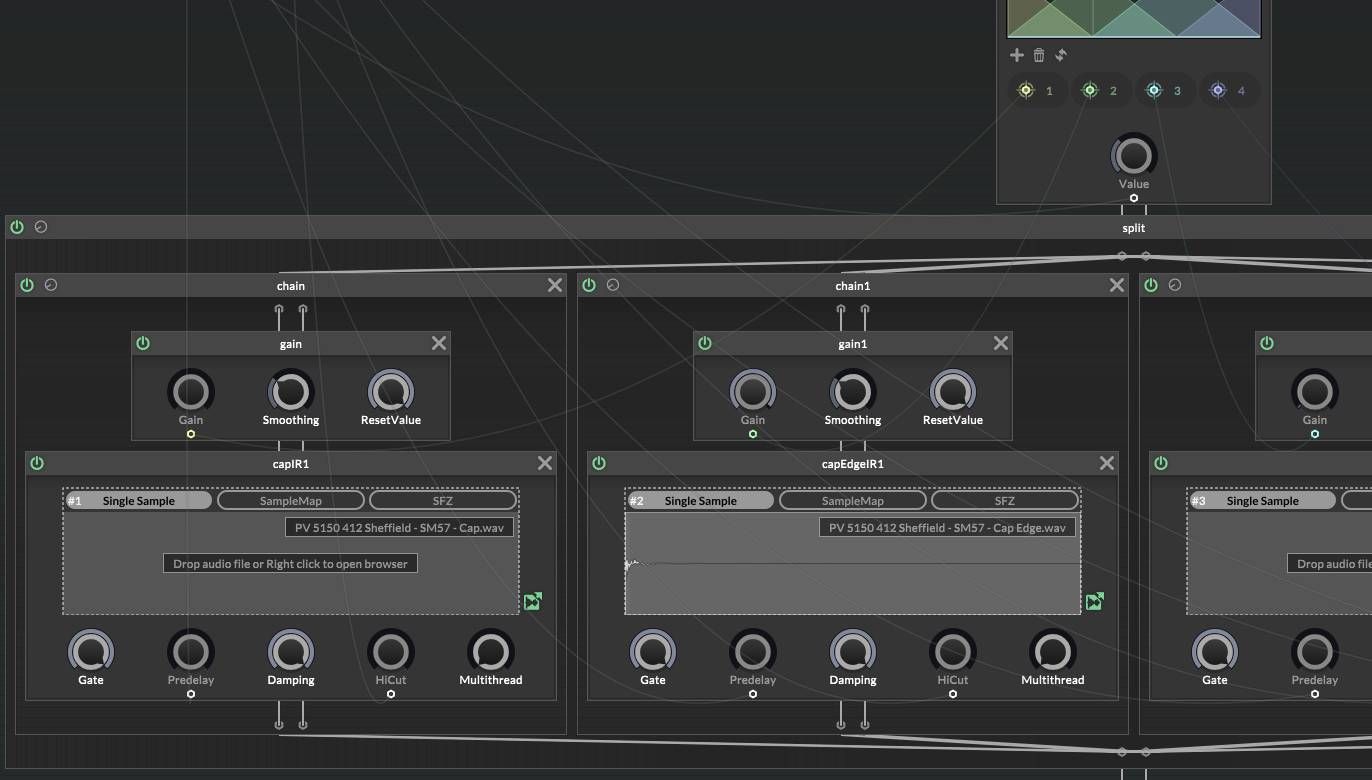1372x780 pixels.
Task: Click the Gate knob in capEdgeIR1
Action: click(653, 651)
